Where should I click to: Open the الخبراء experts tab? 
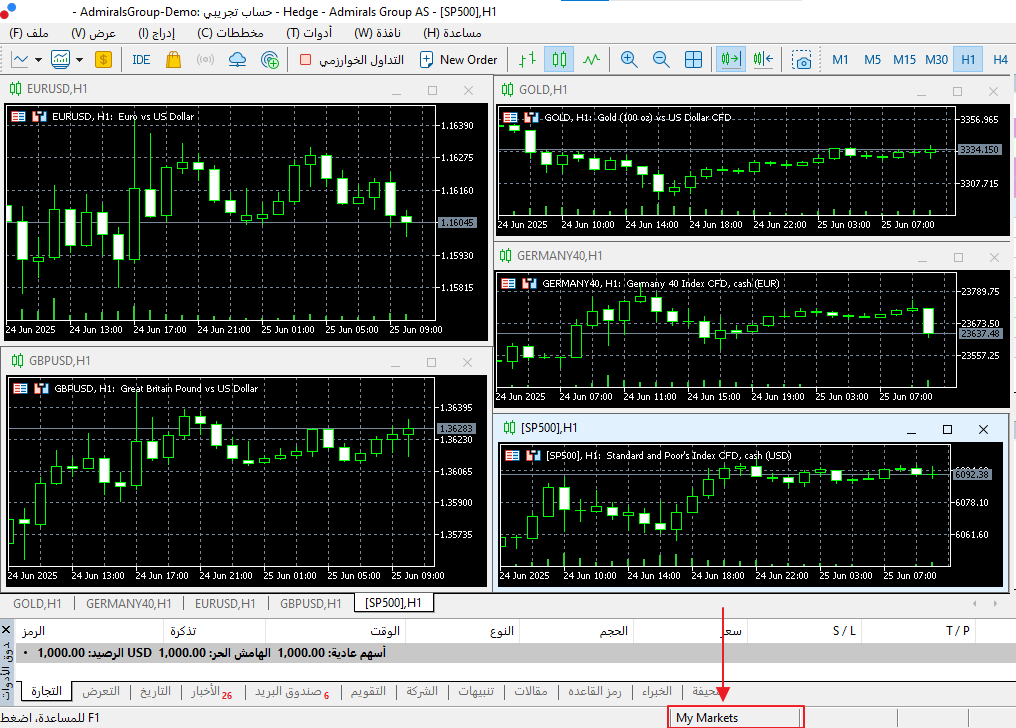(656, 691)
